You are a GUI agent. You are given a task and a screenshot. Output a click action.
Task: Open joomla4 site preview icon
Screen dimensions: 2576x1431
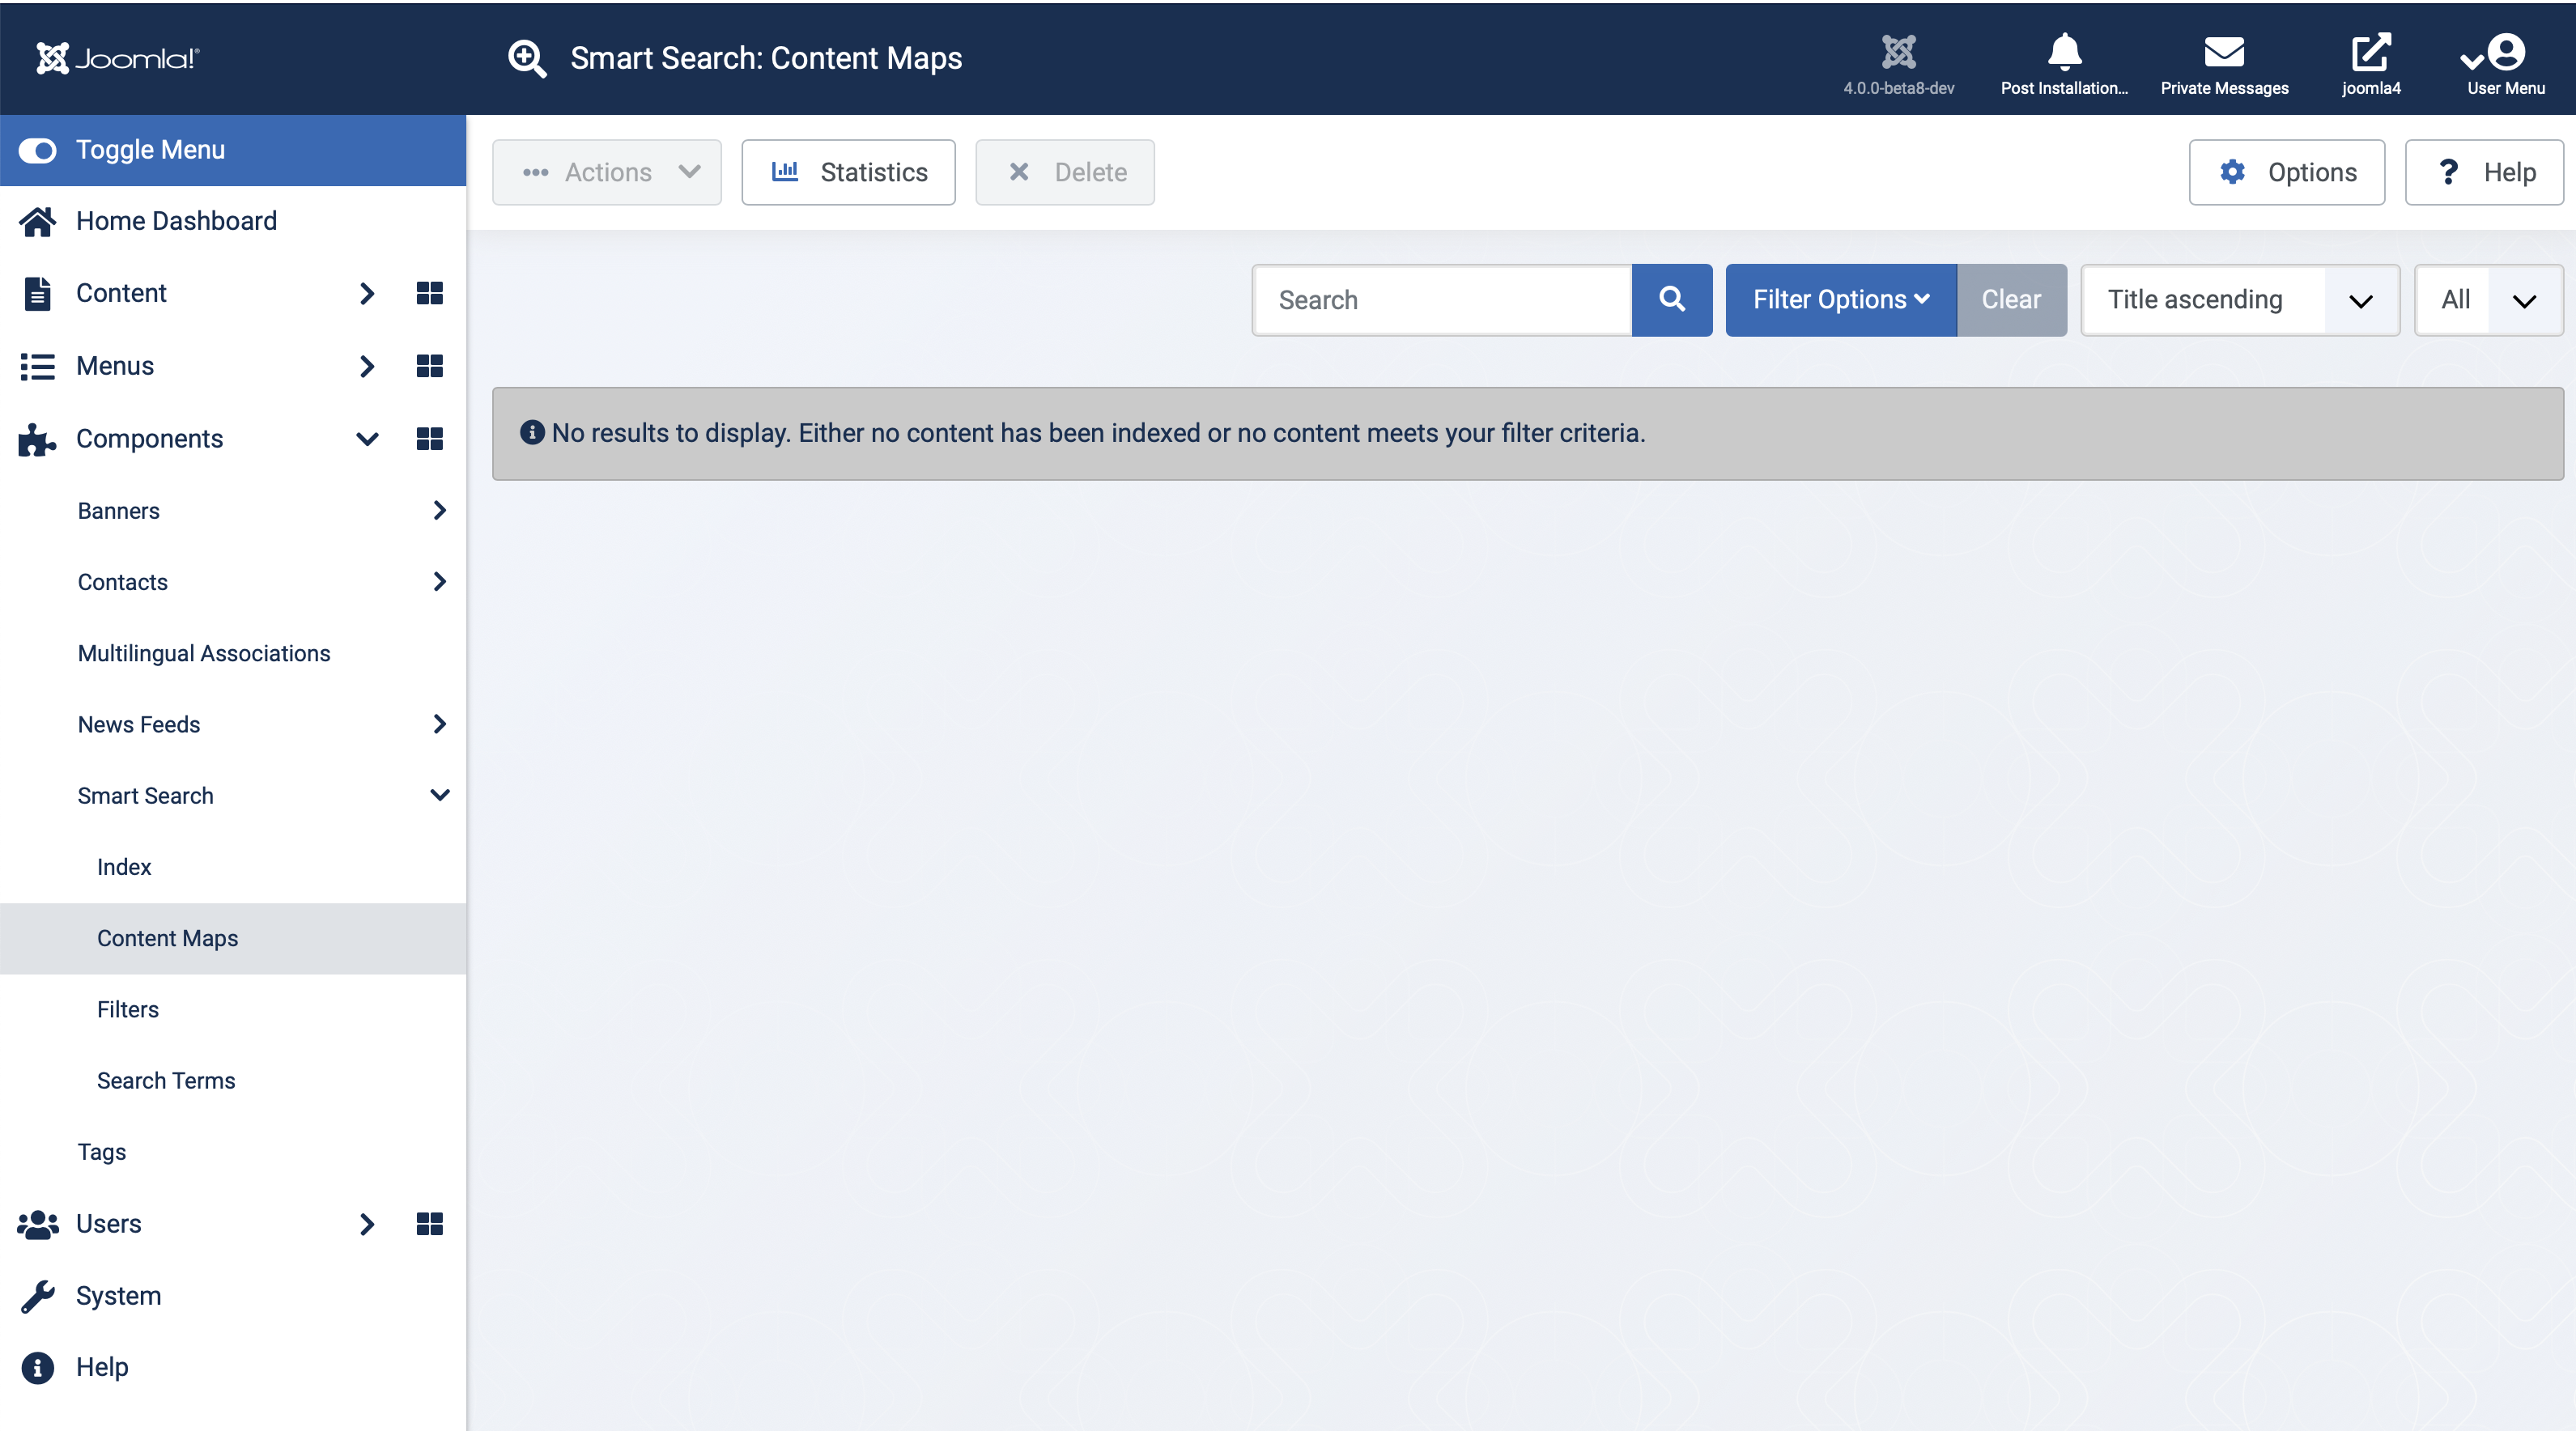[2370, 52]
